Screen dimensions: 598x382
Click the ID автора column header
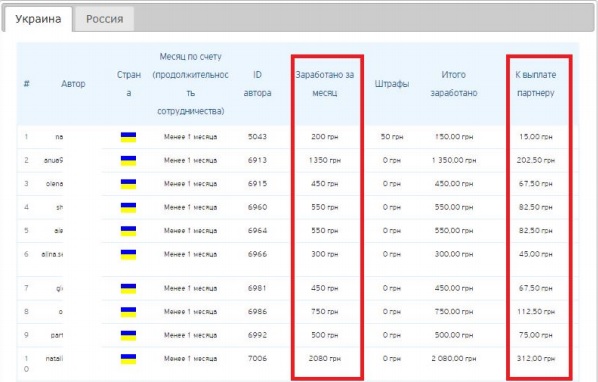click(257, 84)
